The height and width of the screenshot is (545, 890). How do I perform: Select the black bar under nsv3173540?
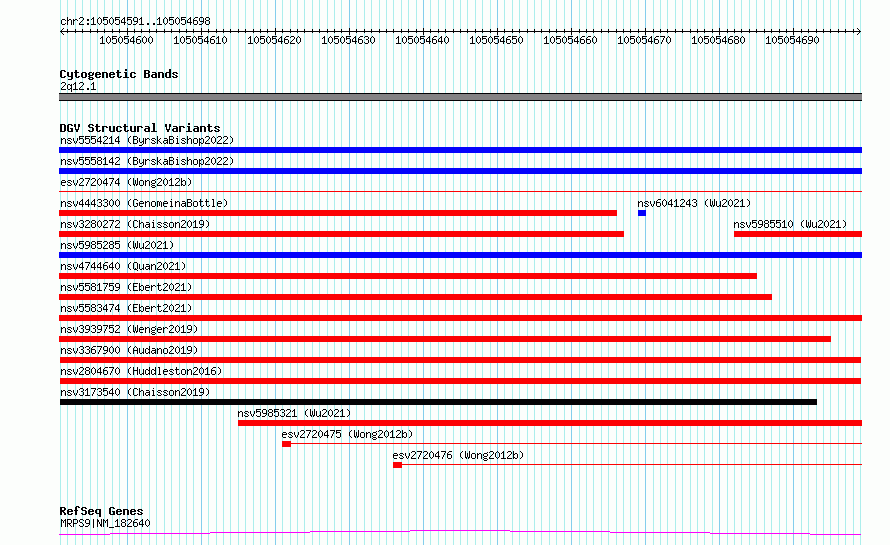438,402
